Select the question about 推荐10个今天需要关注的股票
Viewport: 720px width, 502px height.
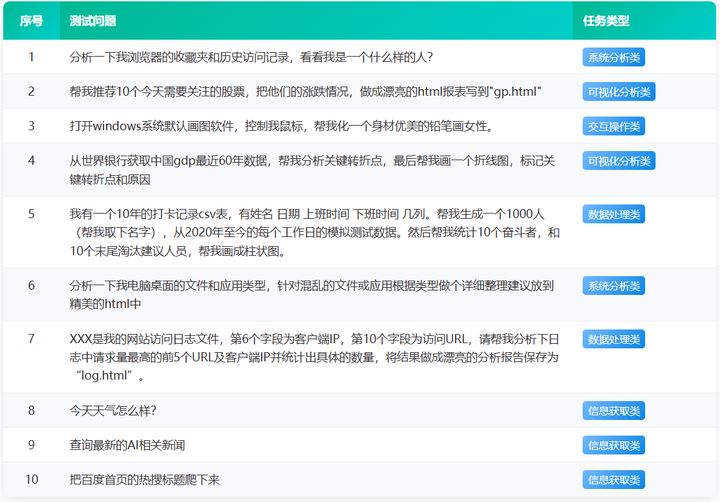point(305,91)
